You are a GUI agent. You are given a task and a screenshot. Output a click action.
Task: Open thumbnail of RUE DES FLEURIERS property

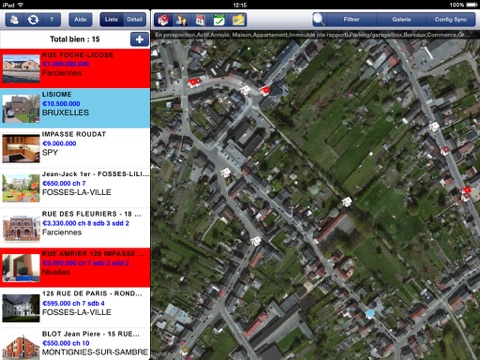coord(21,228)
